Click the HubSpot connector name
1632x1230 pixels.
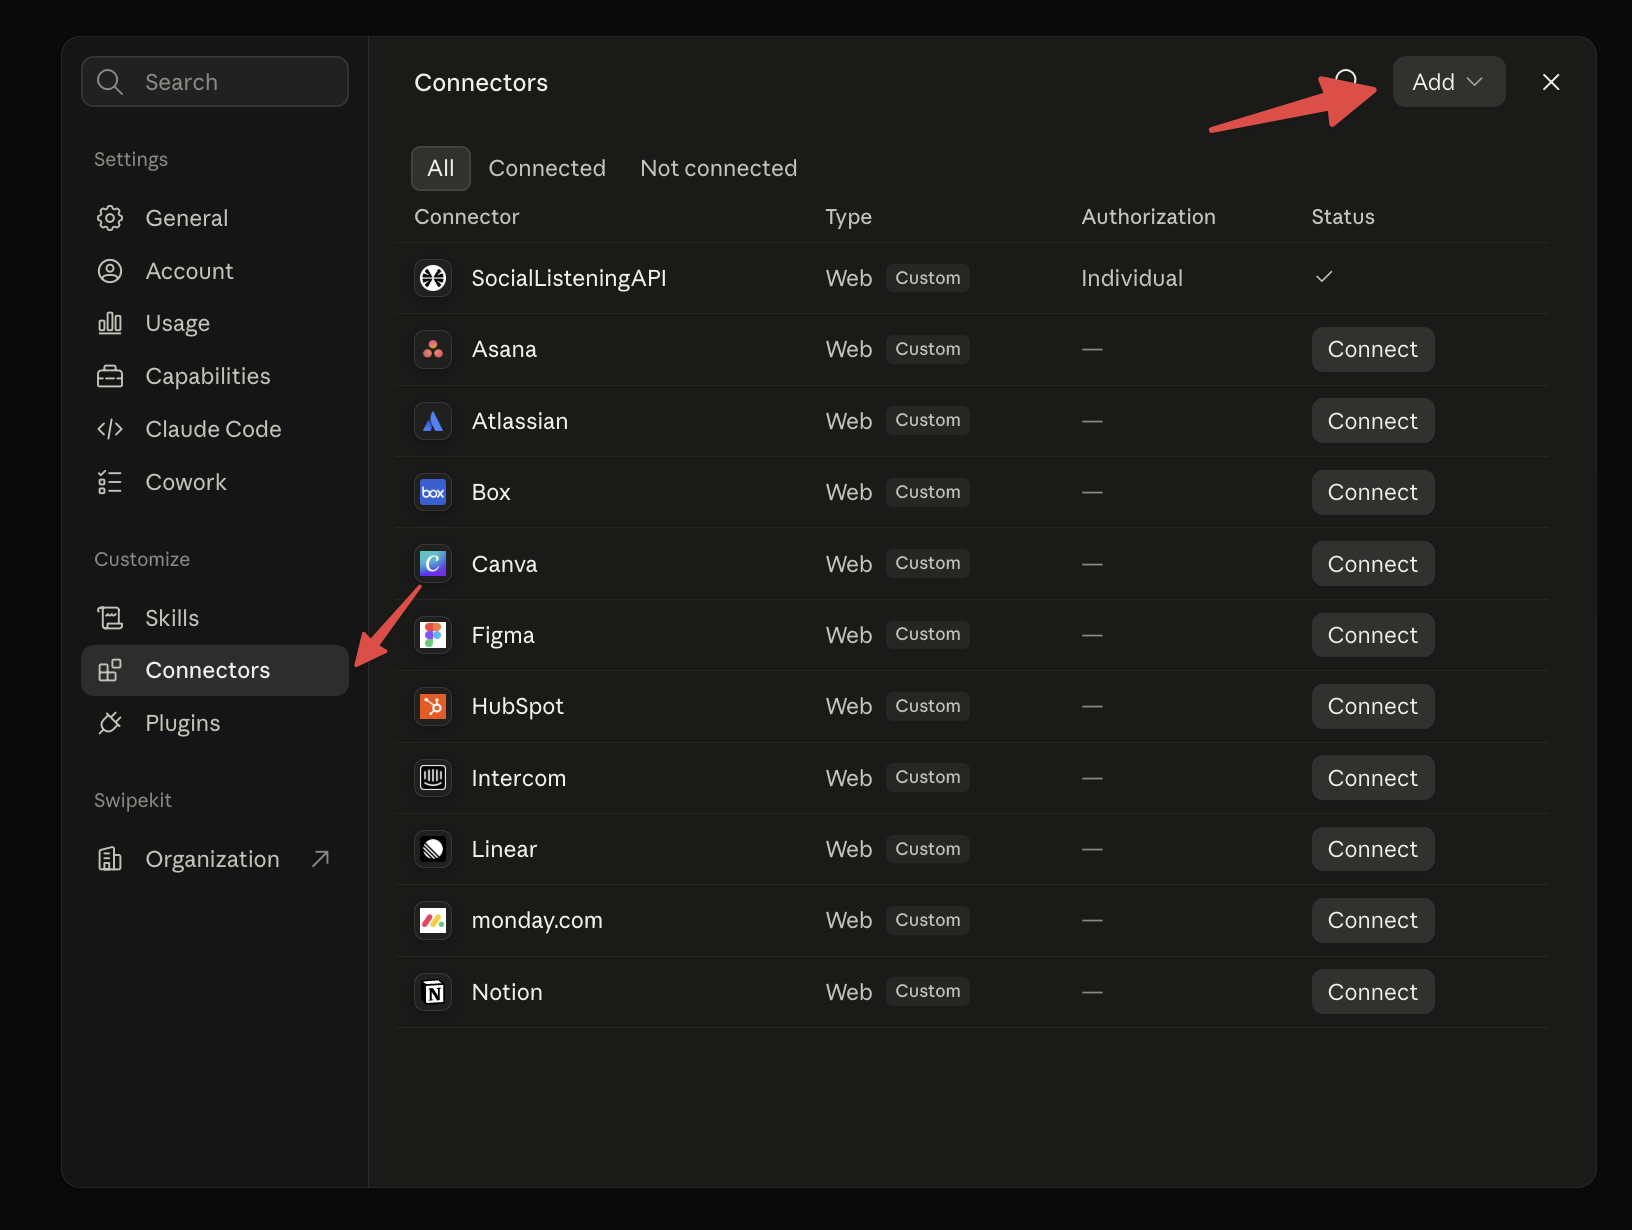(518, 706)
